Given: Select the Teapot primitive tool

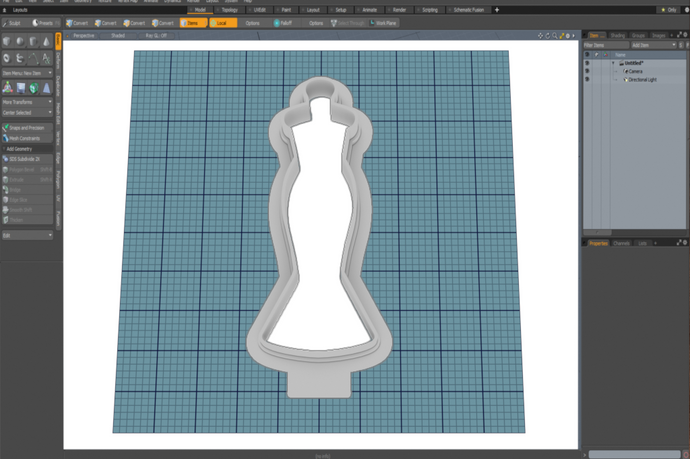Looking at the screenshot, I should 20,58.
